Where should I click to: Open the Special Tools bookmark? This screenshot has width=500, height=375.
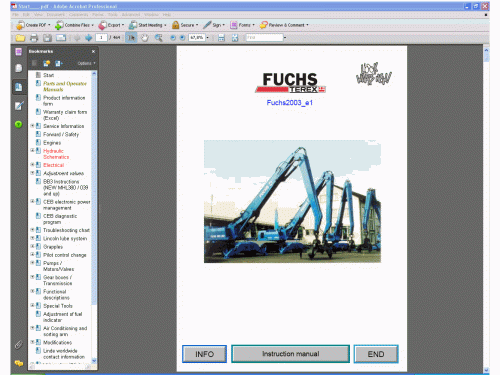(58, 306)
